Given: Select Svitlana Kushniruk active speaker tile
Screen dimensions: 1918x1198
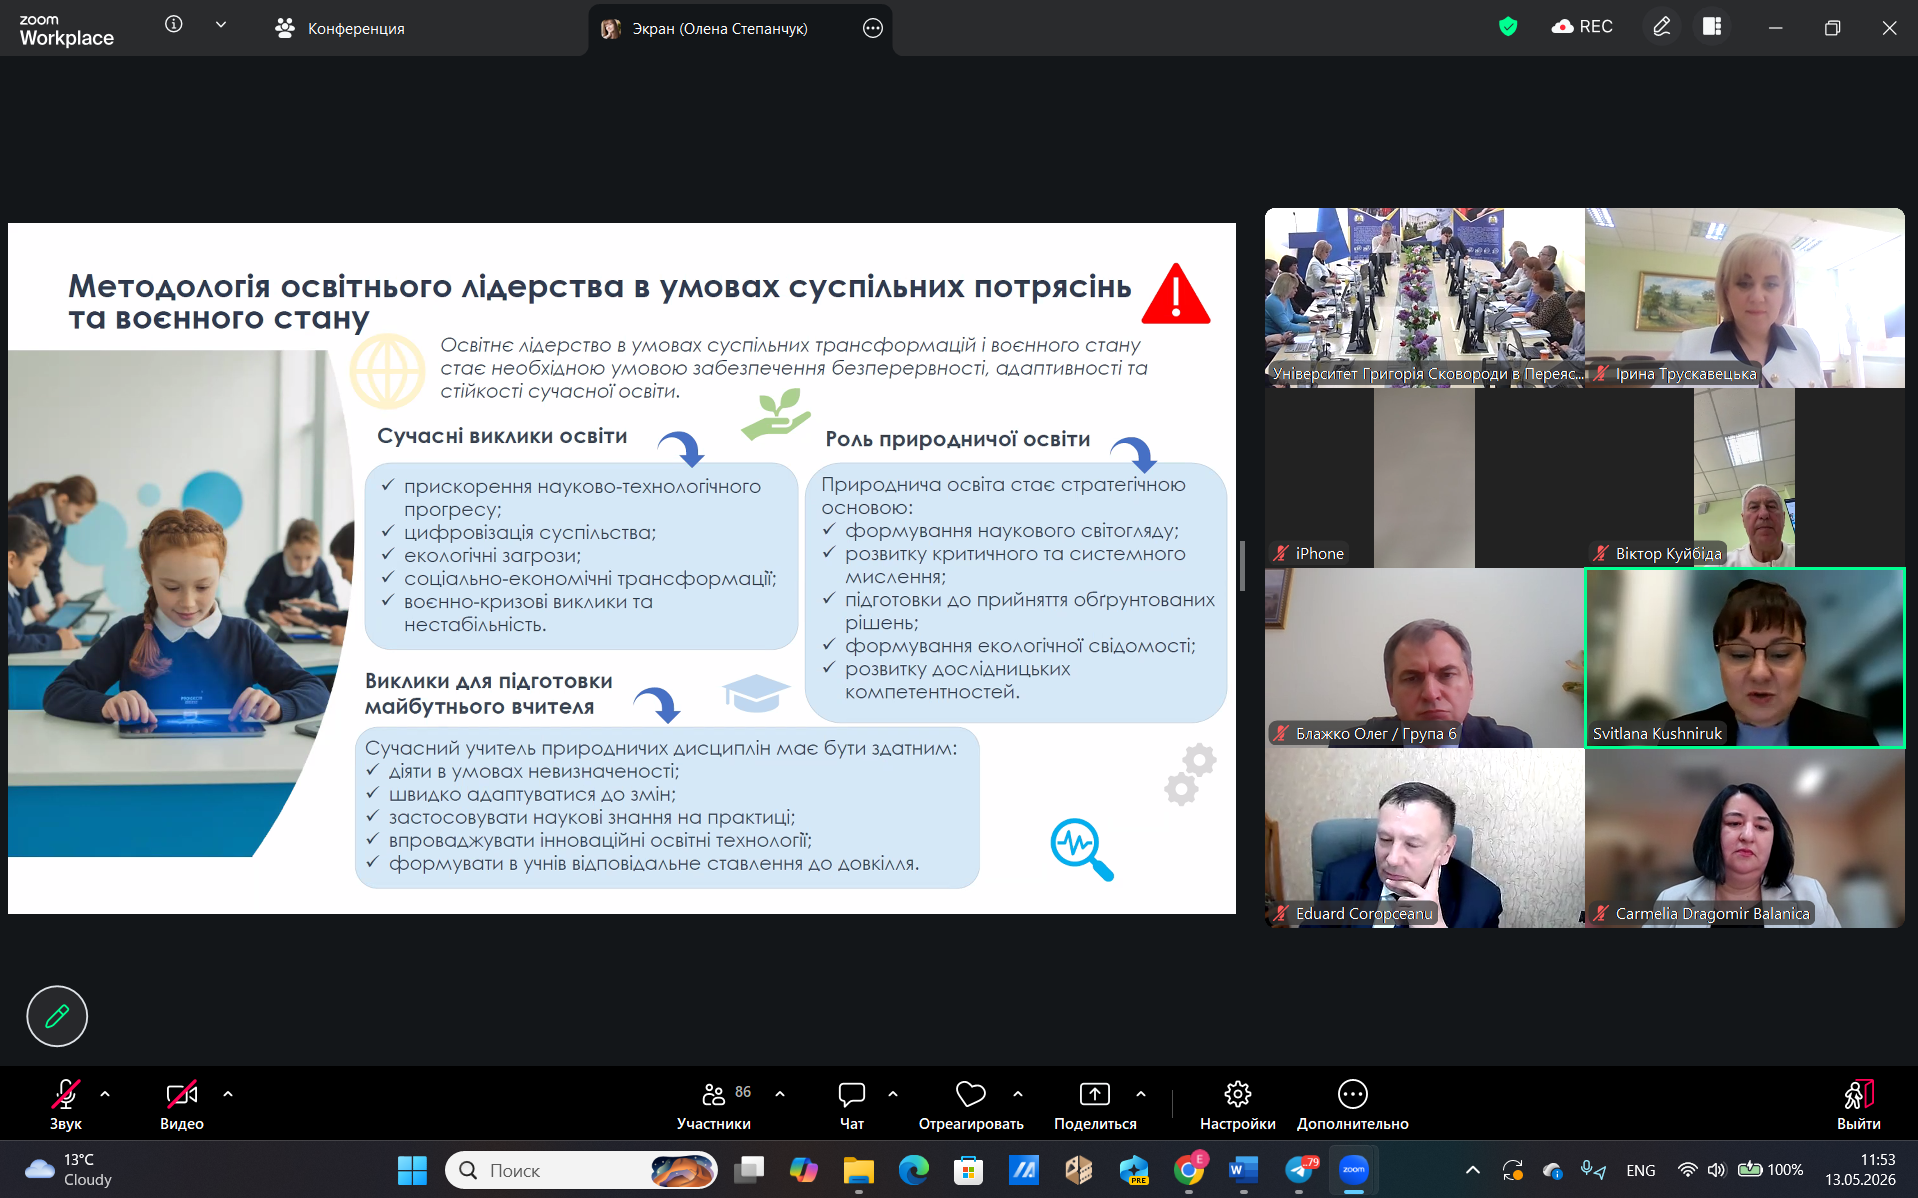Looking at the screenshot, I should (x=1745, y=658).
